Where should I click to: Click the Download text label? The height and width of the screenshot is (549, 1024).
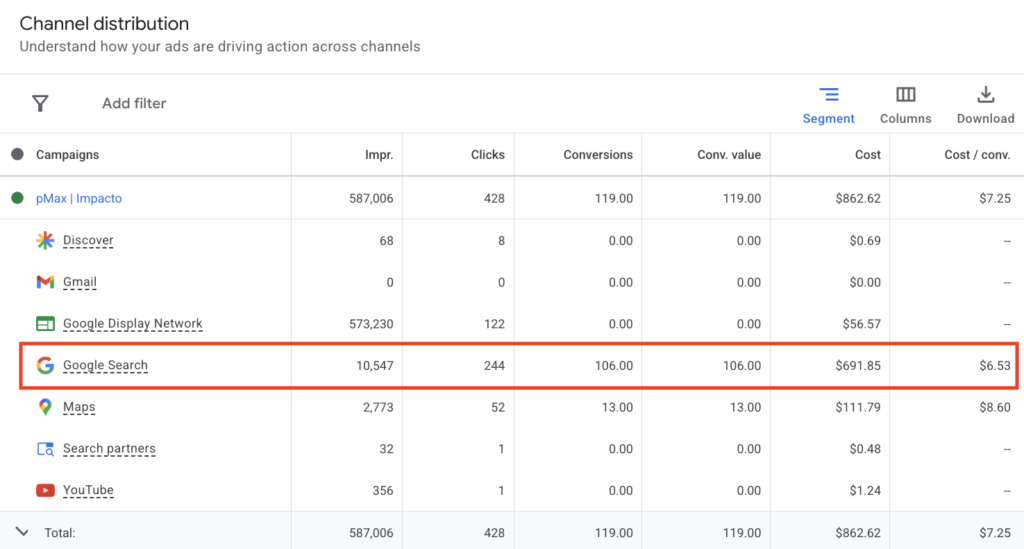tap(985, 119)
